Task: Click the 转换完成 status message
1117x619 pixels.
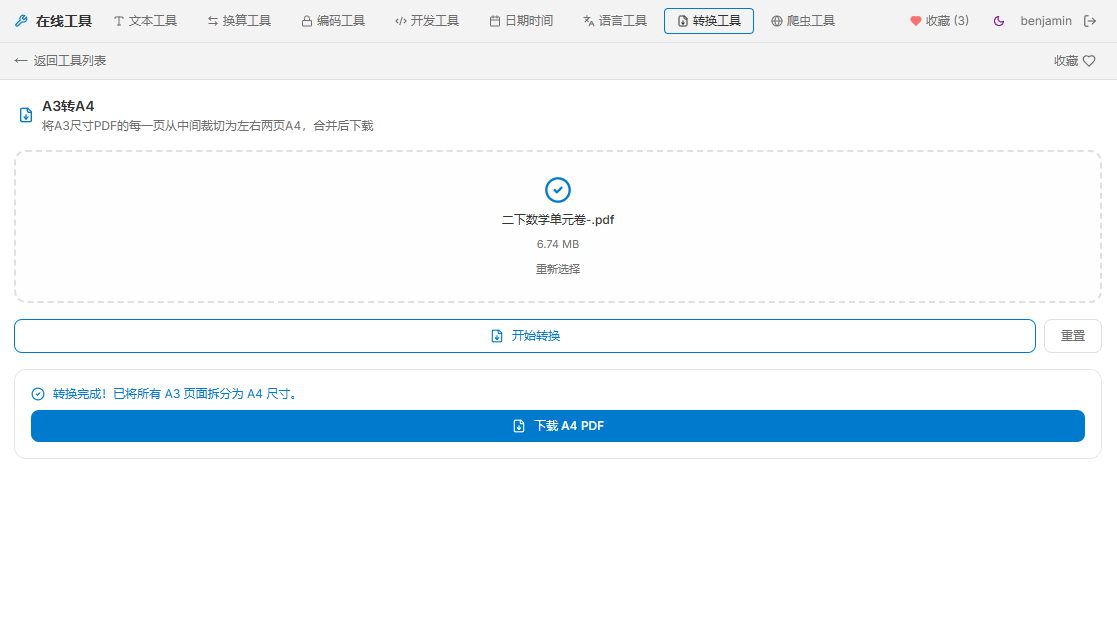Action: coord(175,394)
